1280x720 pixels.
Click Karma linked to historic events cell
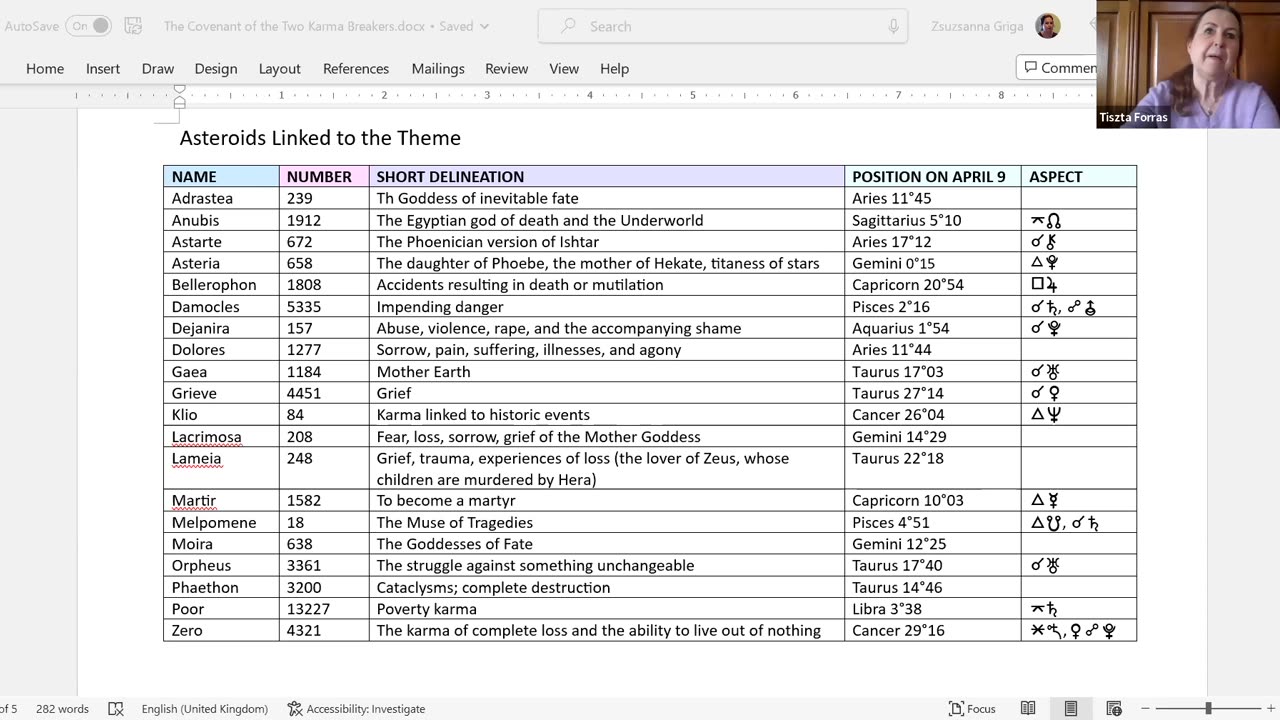click(607, 415)
